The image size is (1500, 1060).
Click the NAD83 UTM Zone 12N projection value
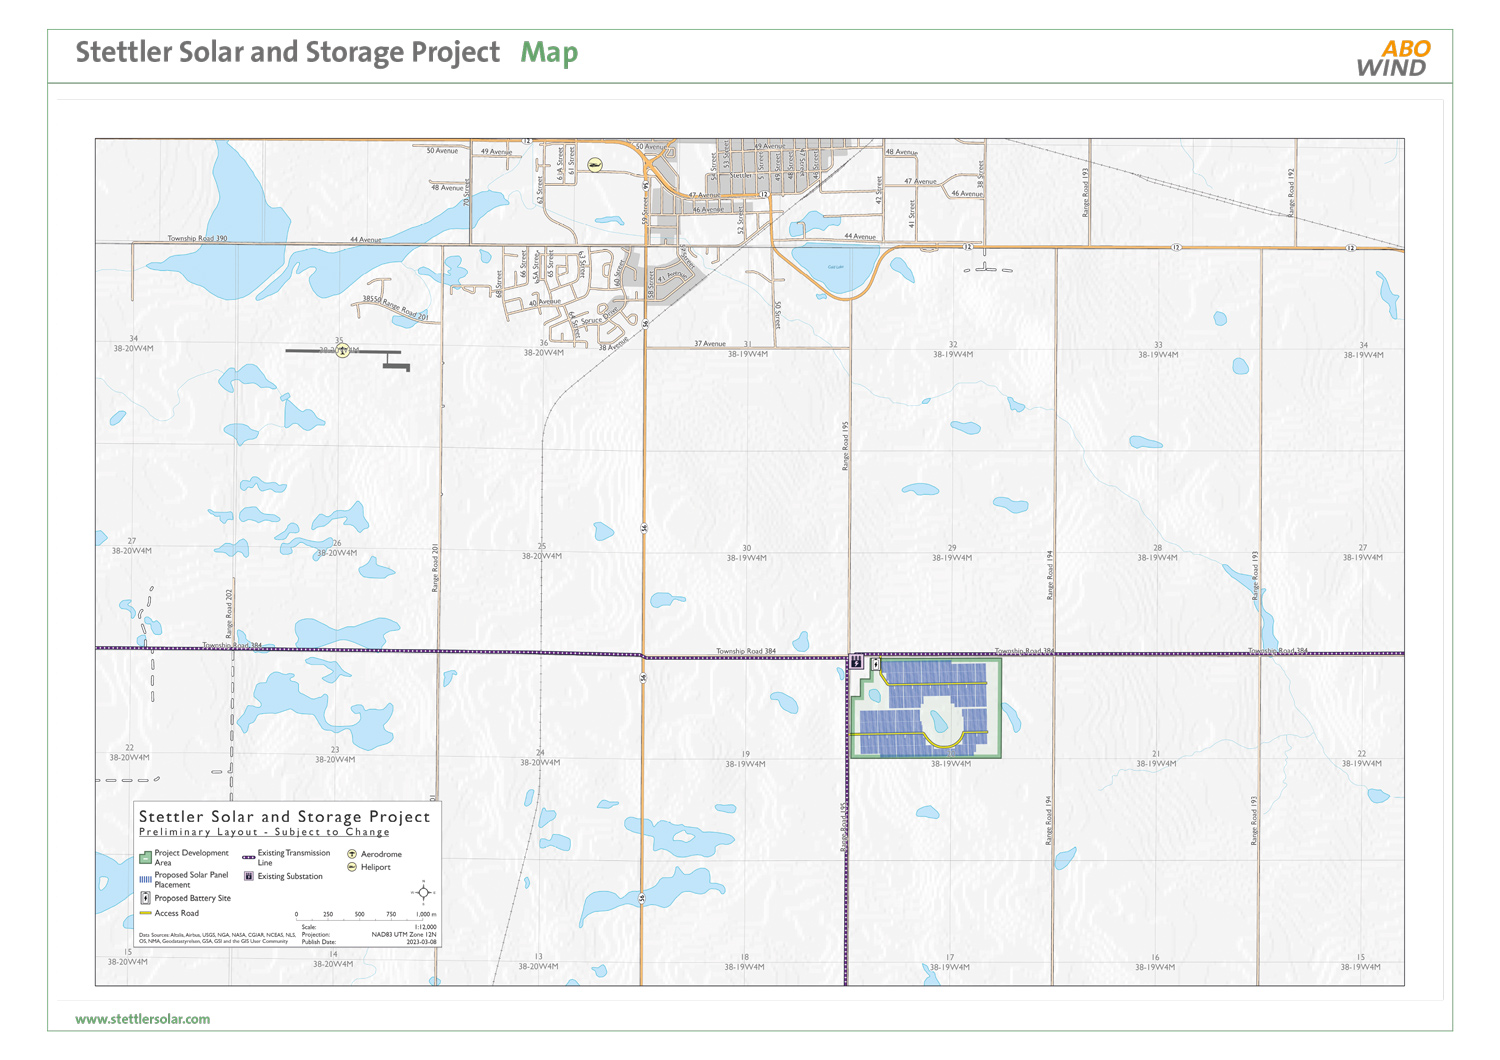pos(404,935)
